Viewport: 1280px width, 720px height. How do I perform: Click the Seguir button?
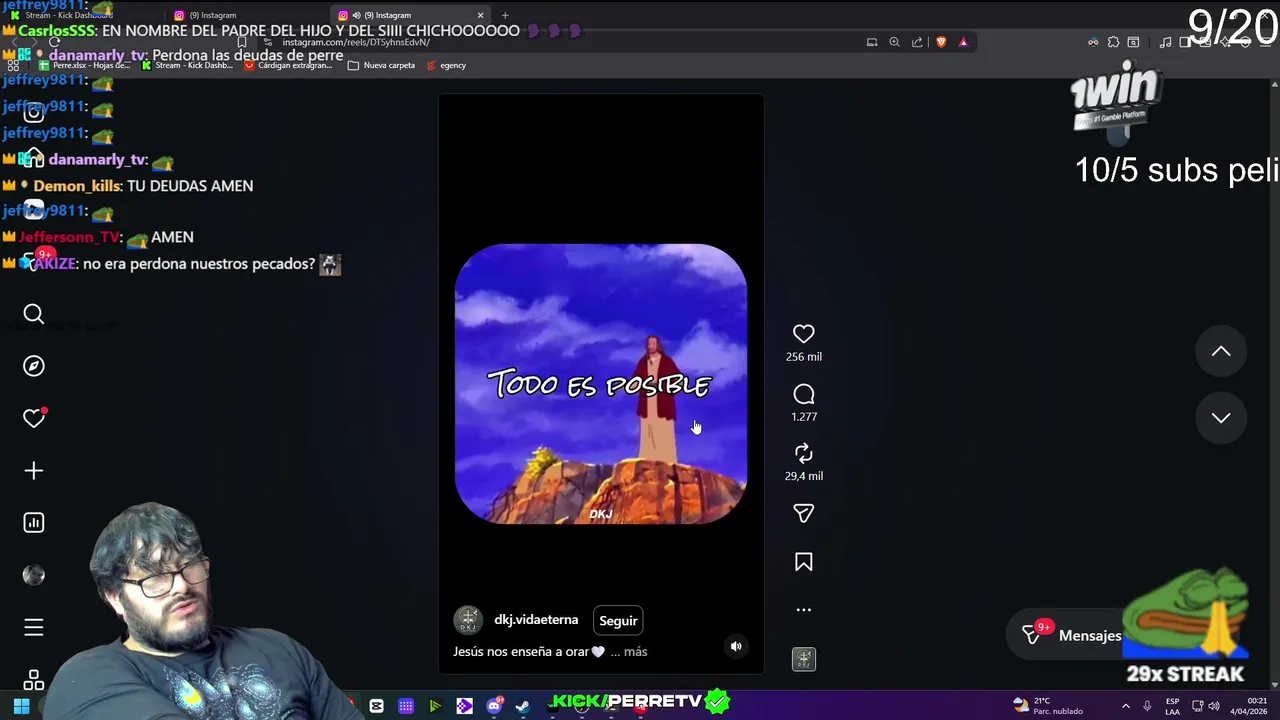(618, 620)
